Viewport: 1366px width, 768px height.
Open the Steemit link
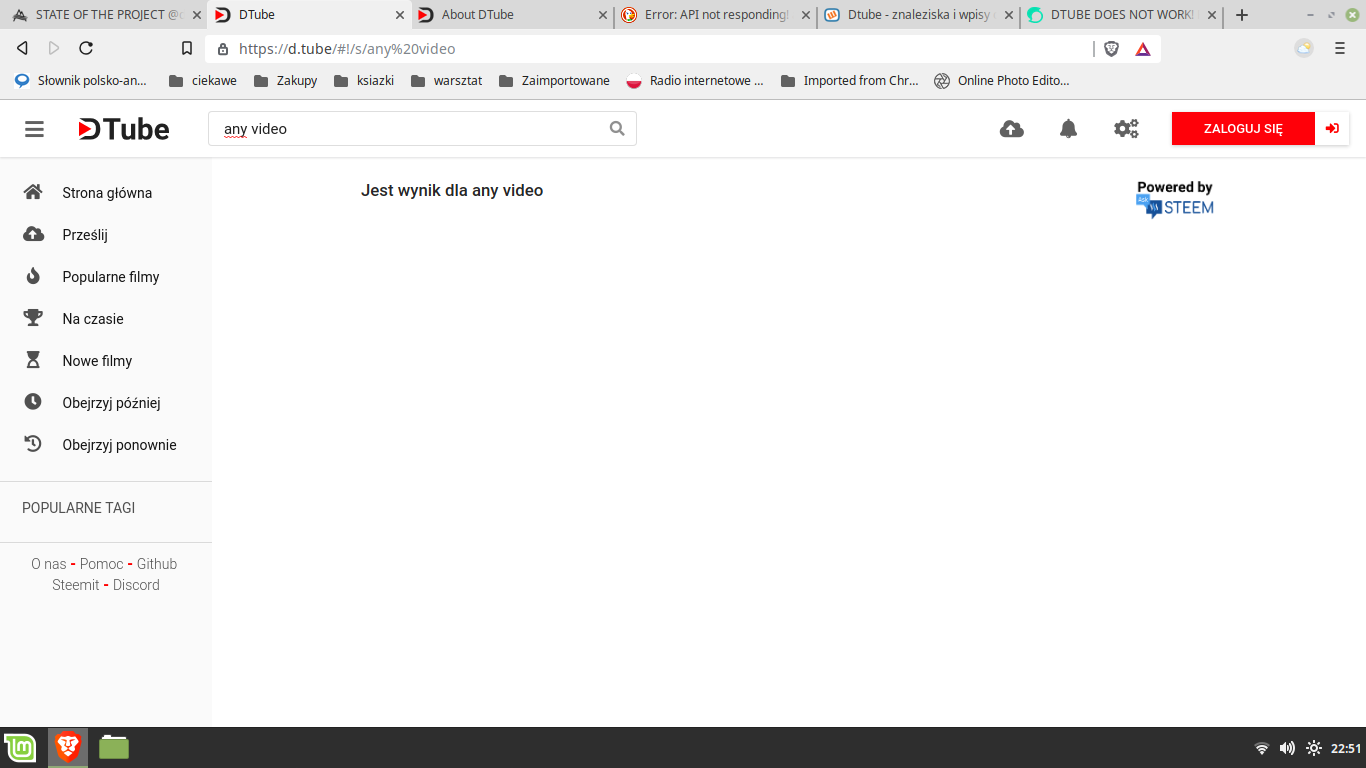pyautogui.click(x=76, y=585)
